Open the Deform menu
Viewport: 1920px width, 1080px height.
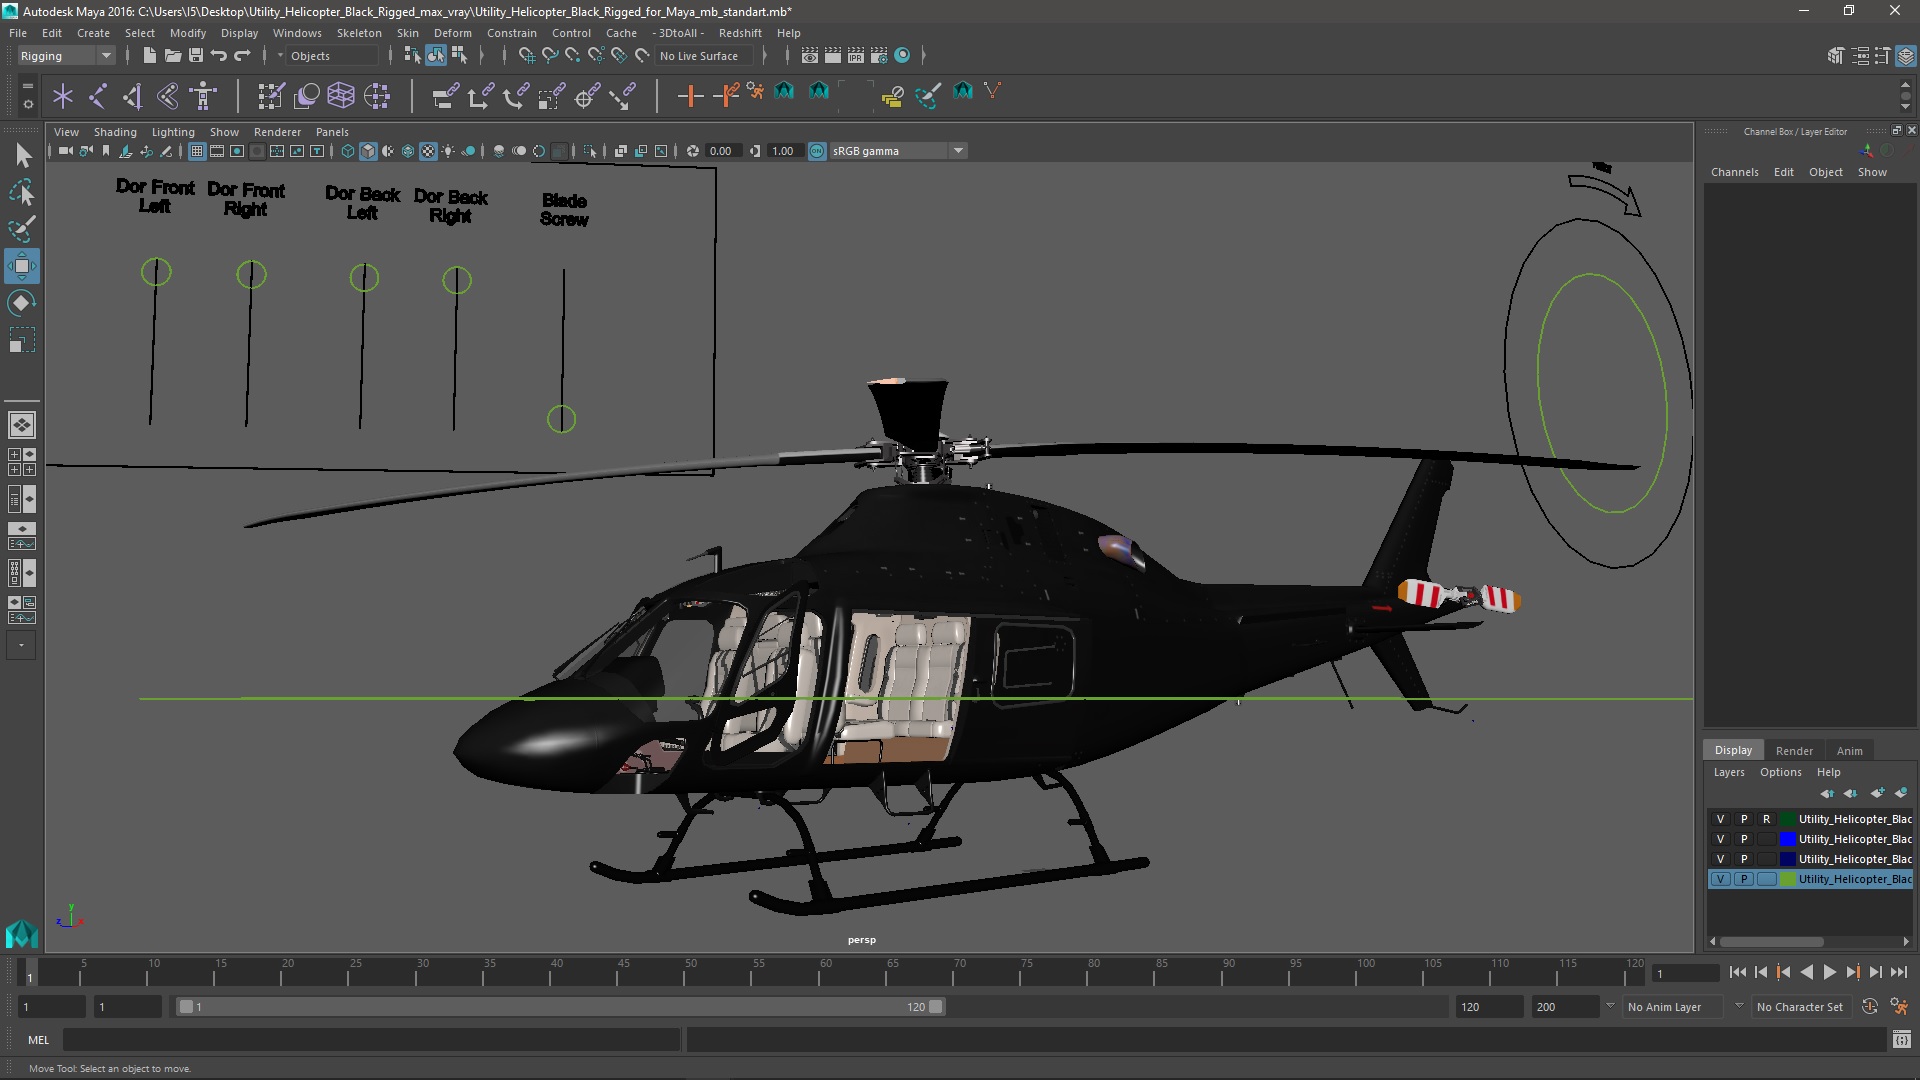[x=452, y=33]
